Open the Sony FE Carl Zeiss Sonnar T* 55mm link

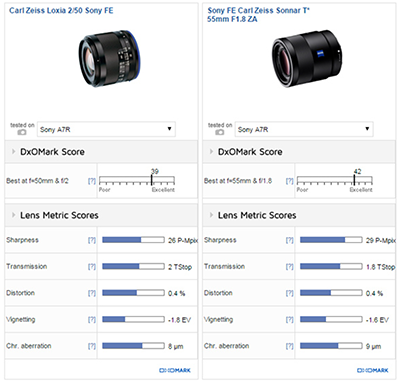(258, 15)
